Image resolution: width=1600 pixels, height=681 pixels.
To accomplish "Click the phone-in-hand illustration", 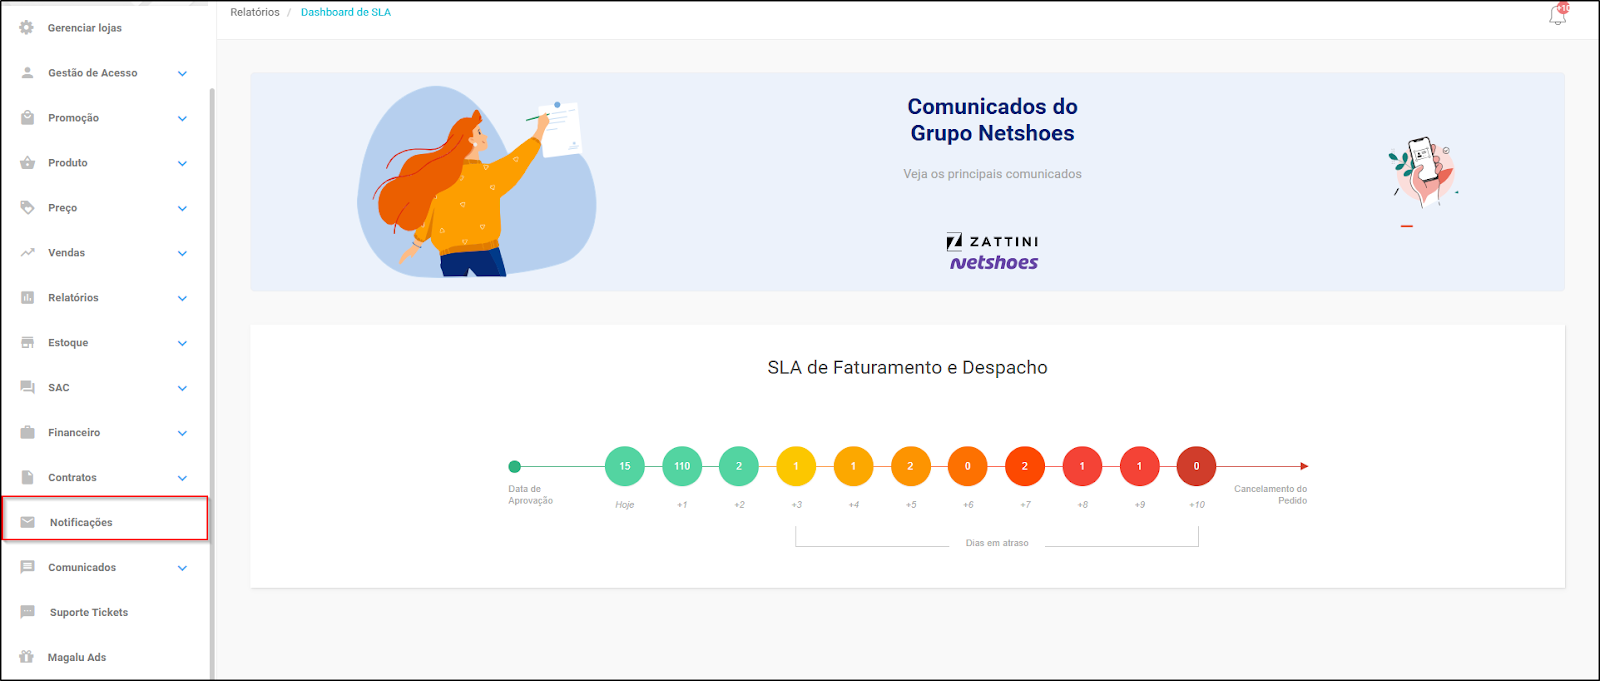I will tap(1423, 171).
